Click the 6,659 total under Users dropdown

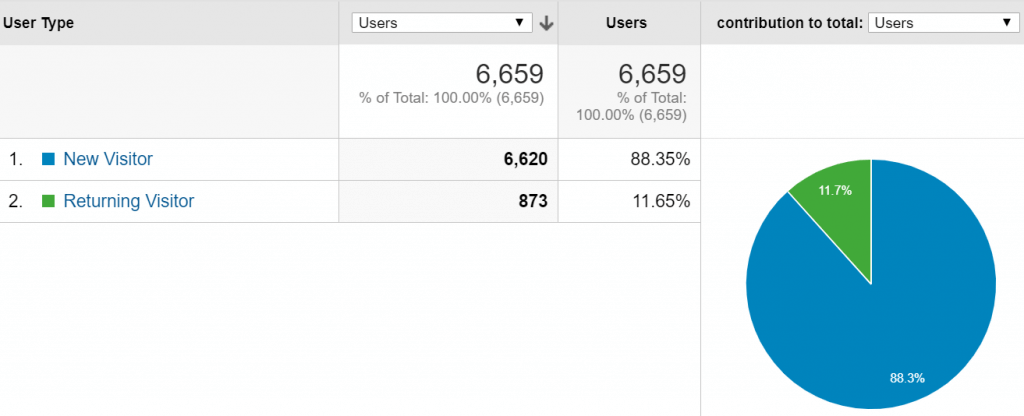pyautogui.click(x=509, y=74)
